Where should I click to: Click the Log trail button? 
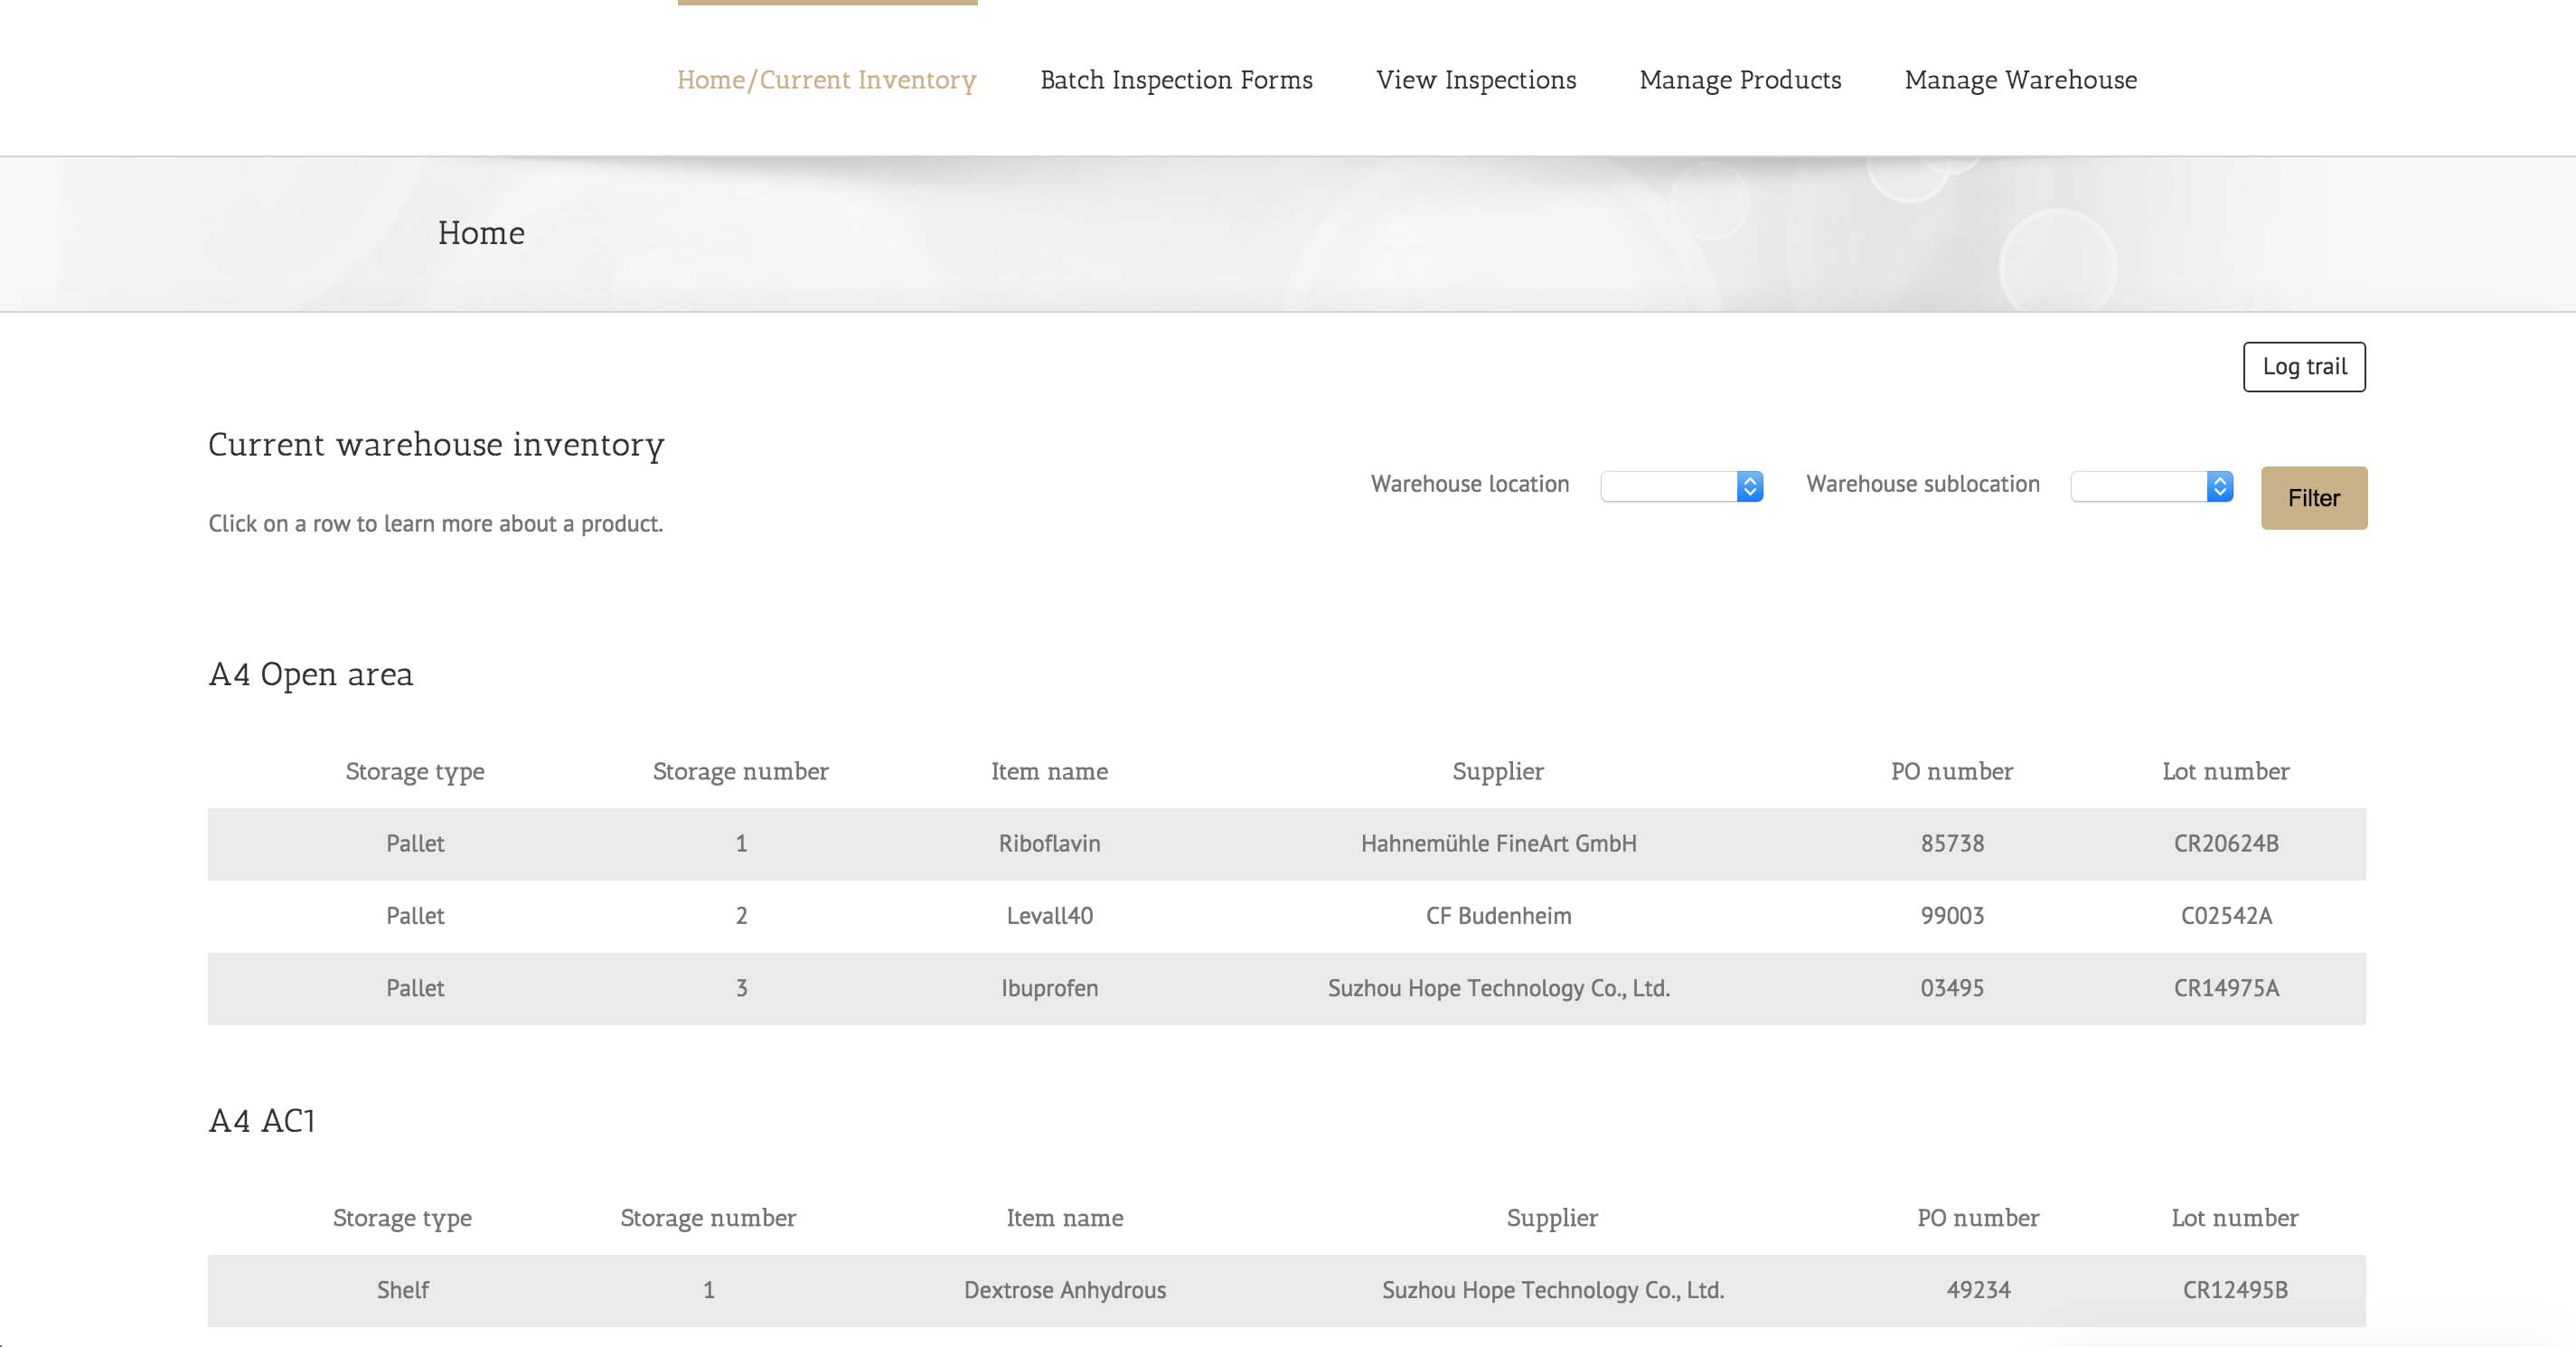[x=2304, y=367]
